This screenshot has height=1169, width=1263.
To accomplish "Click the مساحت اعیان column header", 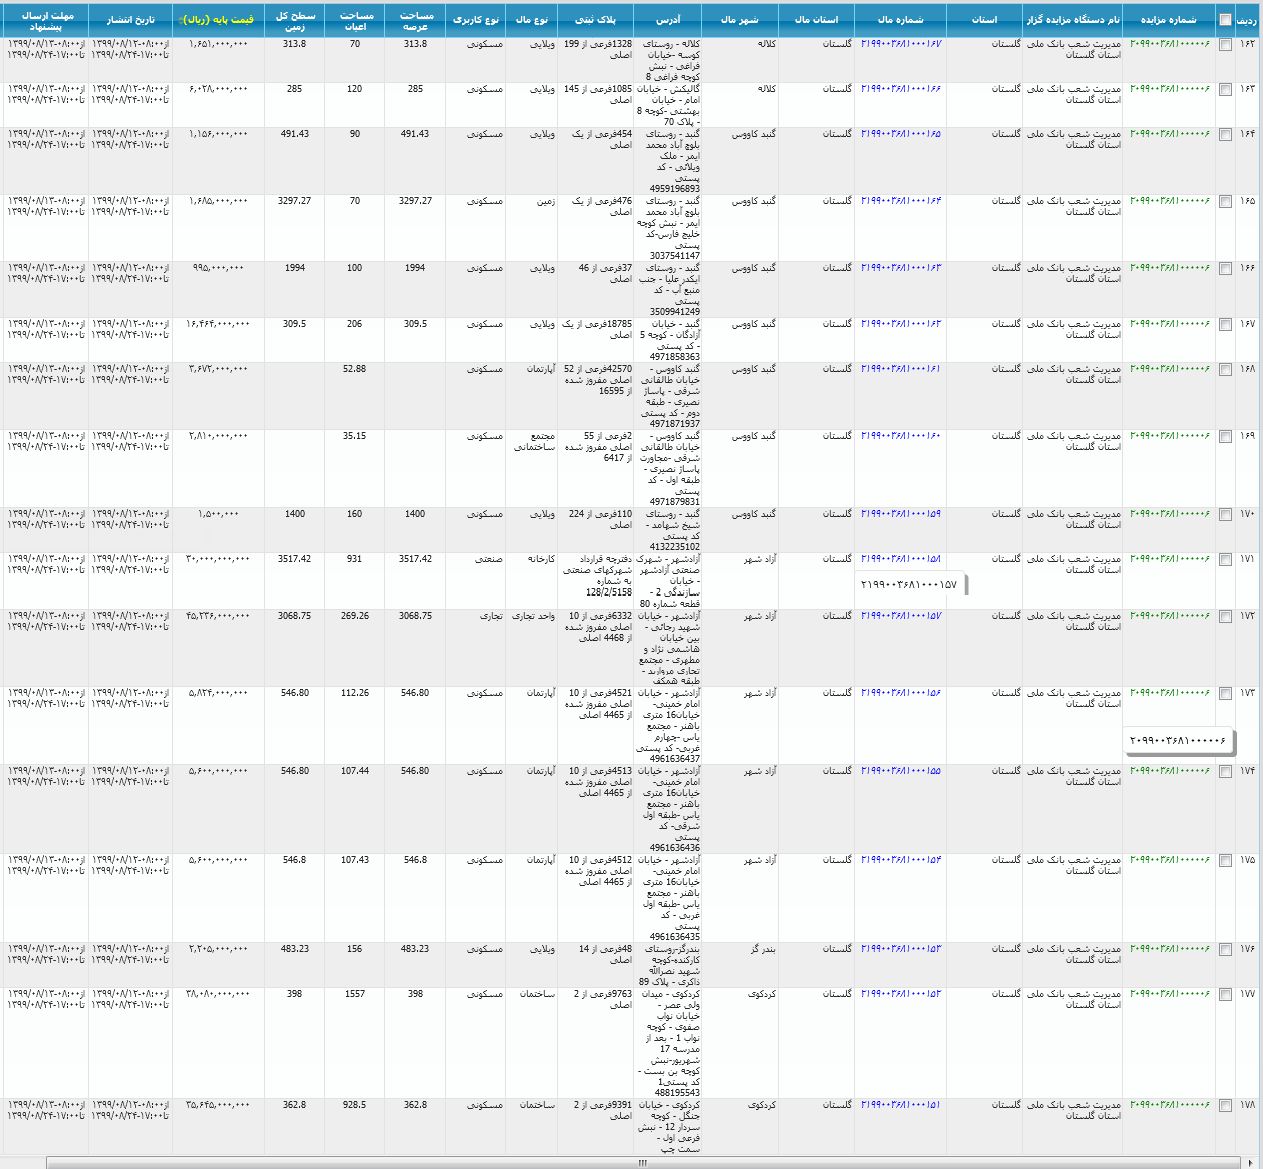I will (355, 20).
